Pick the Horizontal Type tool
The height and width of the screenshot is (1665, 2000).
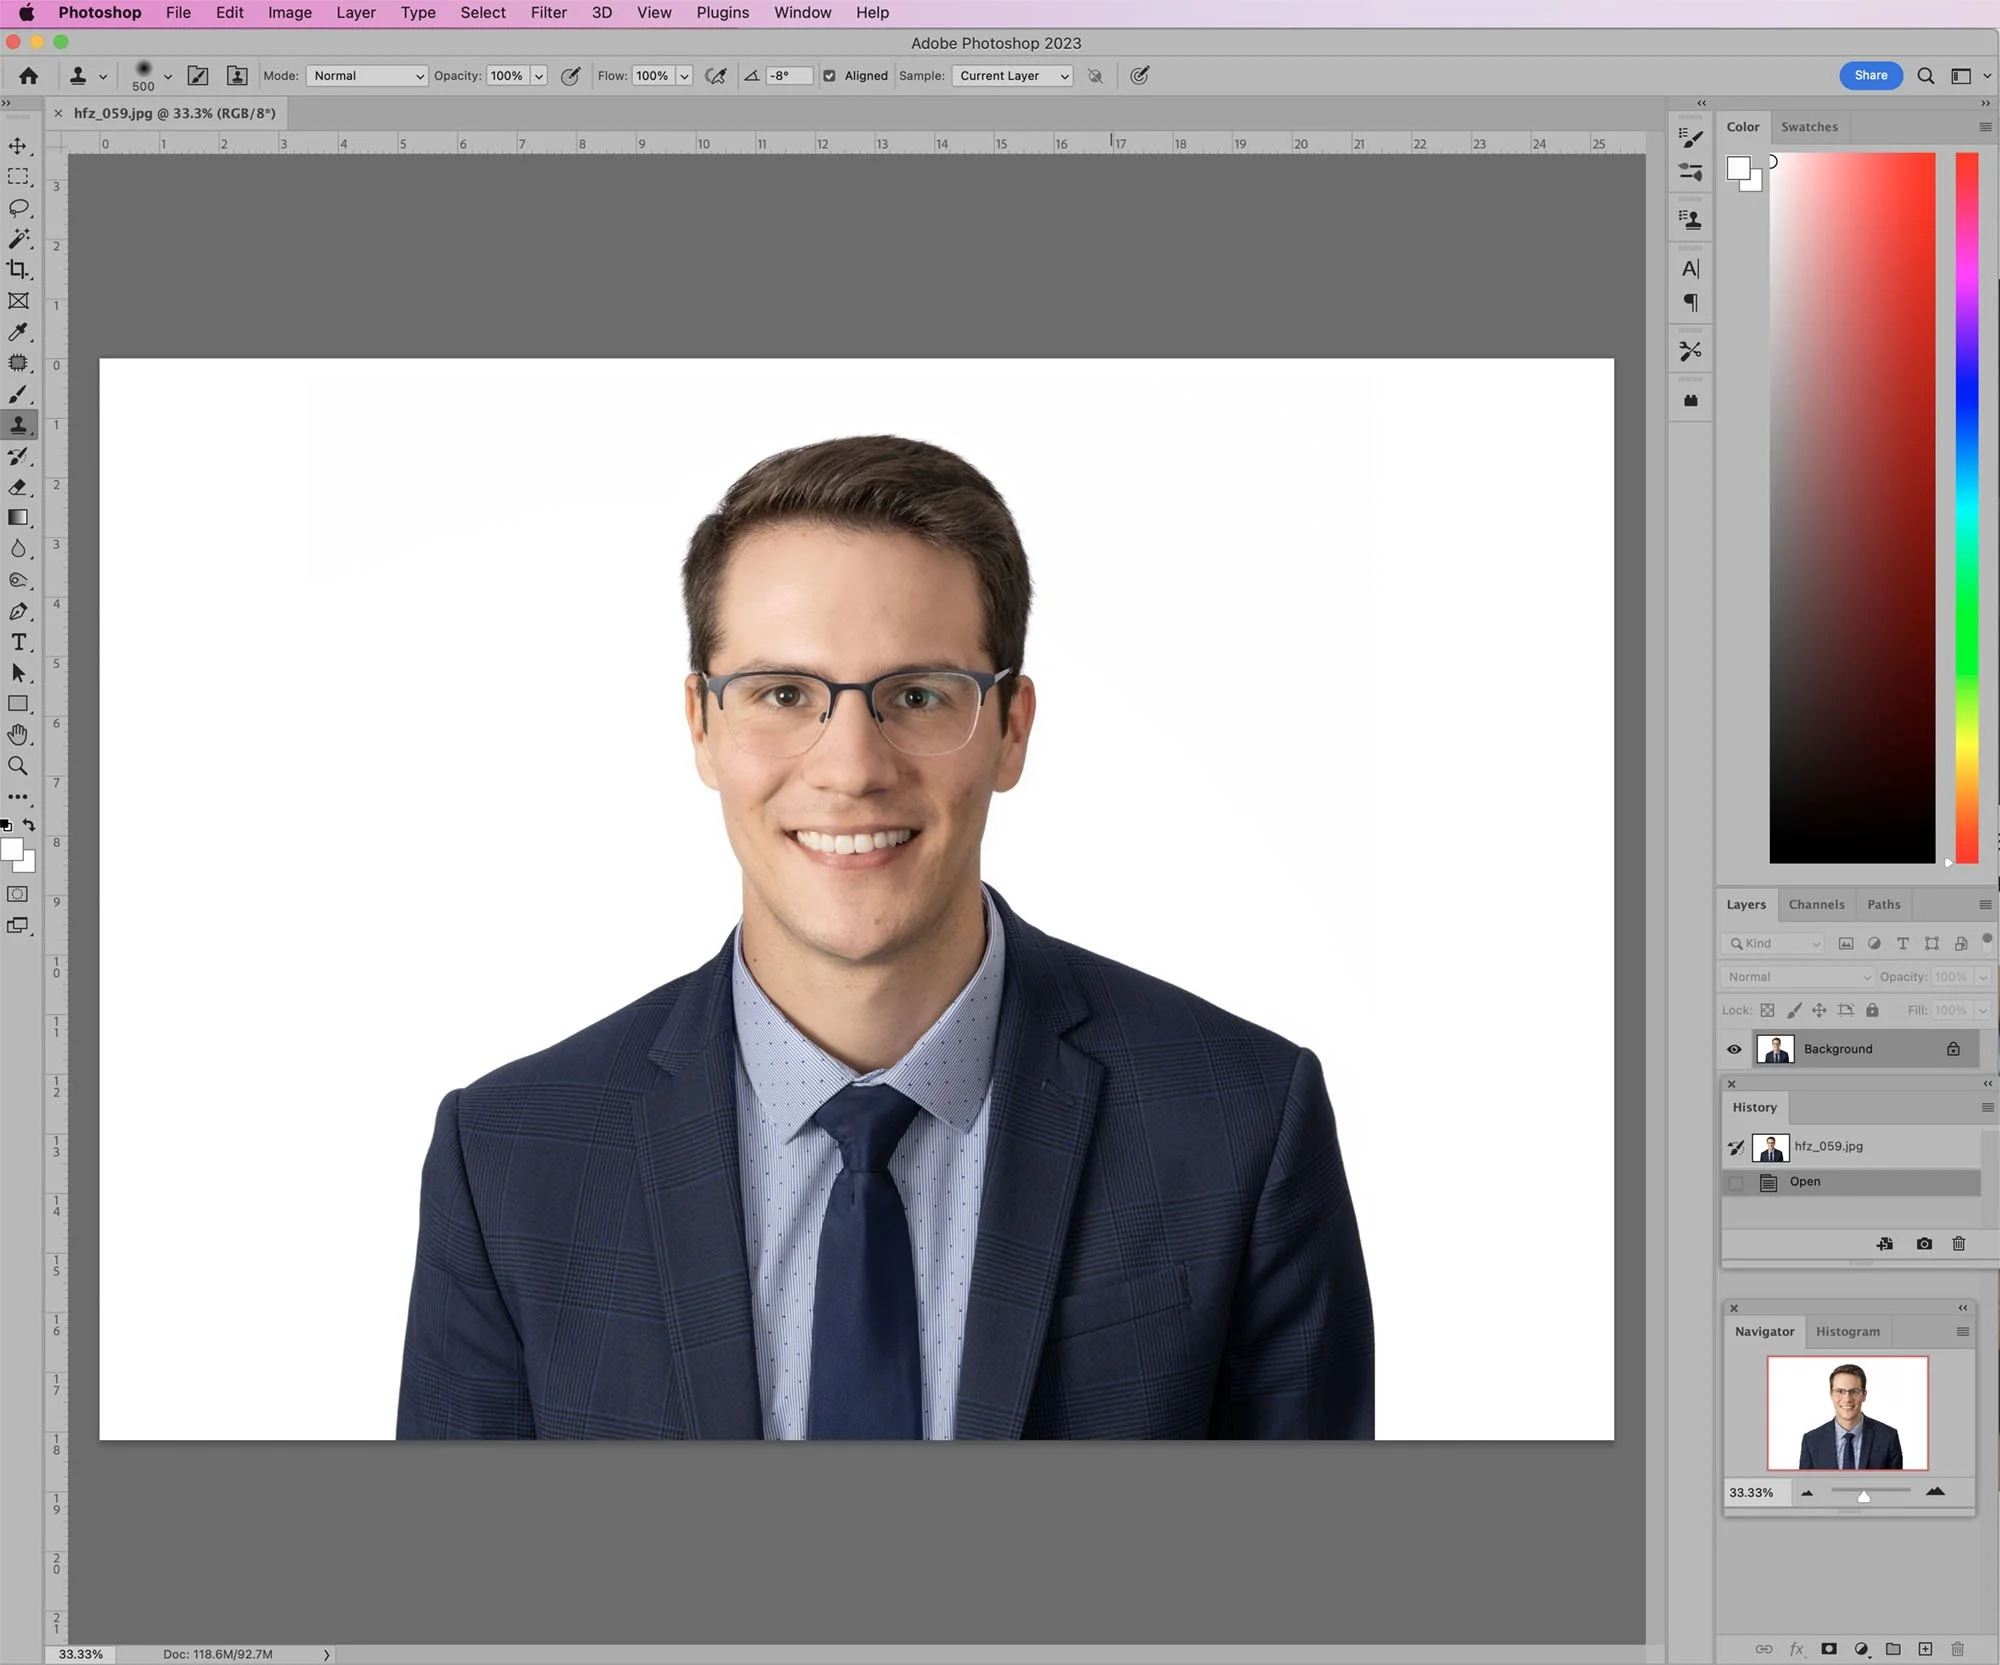point(18,642)
